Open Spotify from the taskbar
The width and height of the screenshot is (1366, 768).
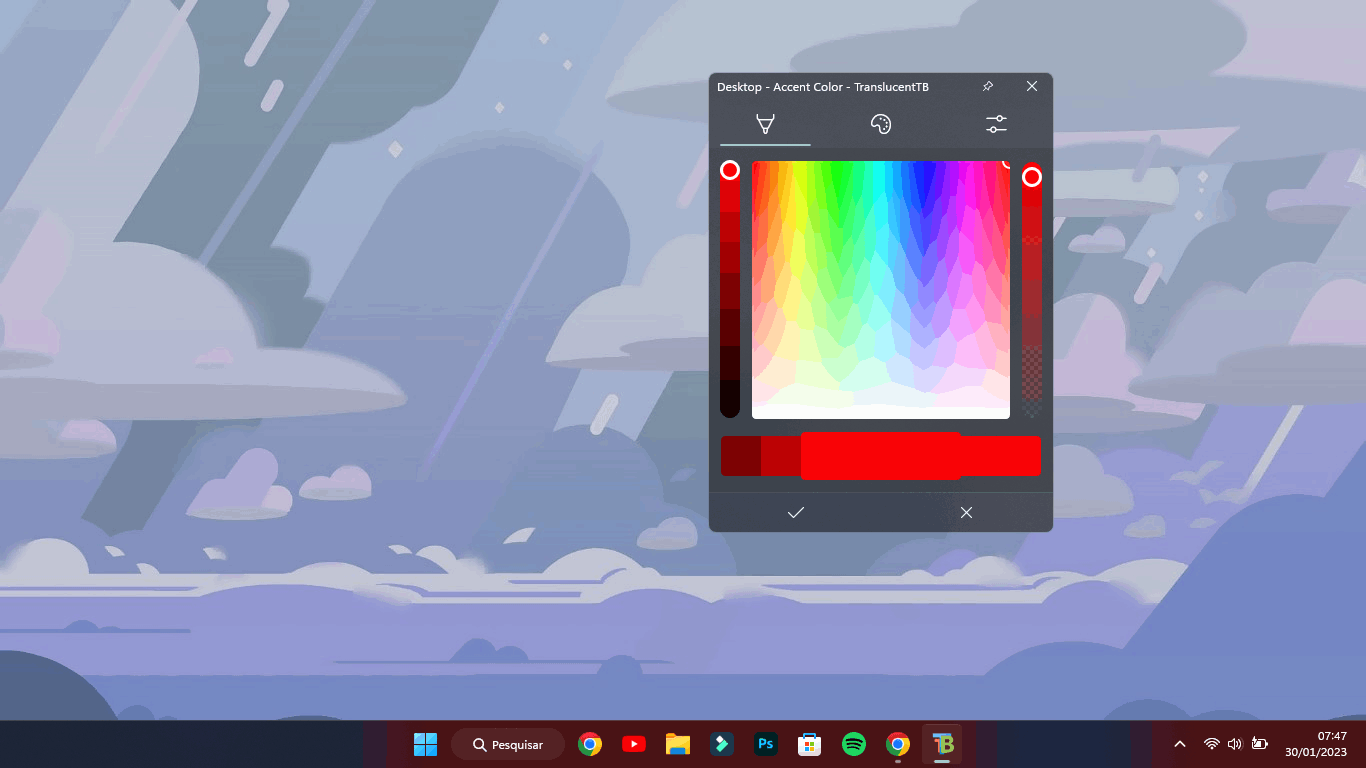854,744
